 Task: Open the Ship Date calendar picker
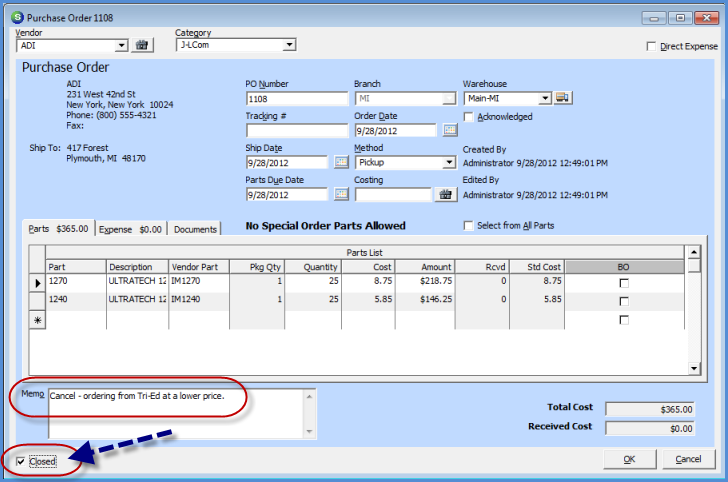click(x=341, y=162)
